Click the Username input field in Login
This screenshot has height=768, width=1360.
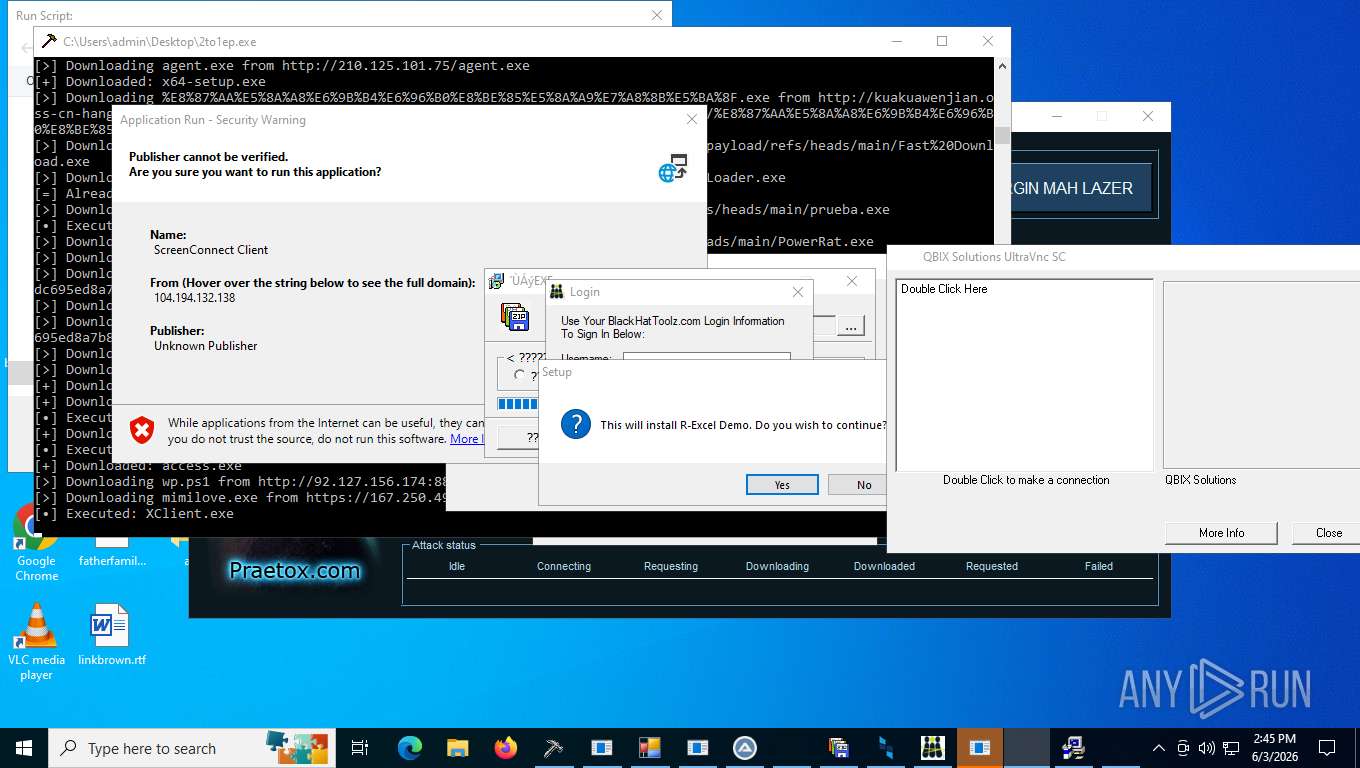point(706,356)
